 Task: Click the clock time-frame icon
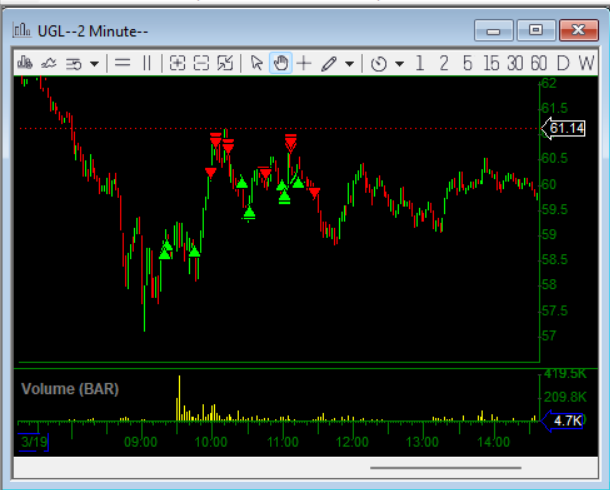(379, 63)
